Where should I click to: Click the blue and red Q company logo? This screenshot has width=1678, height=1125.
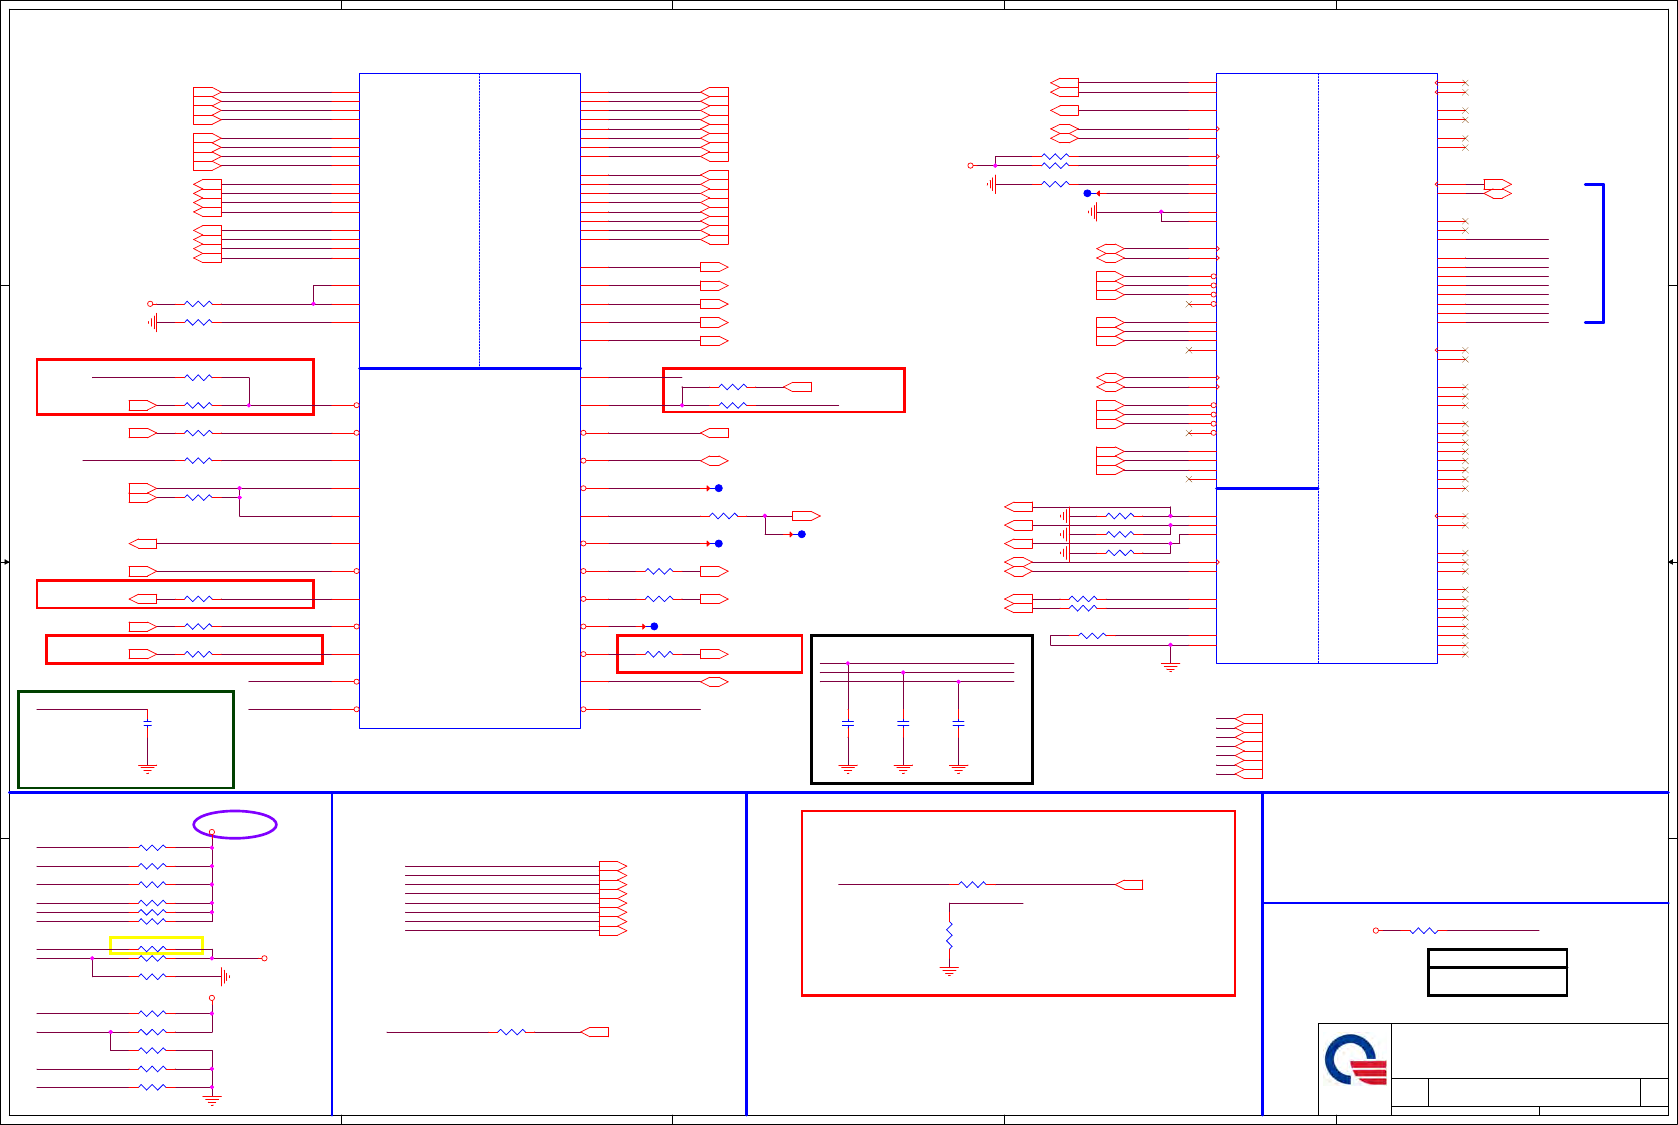click(1356, 1061)
